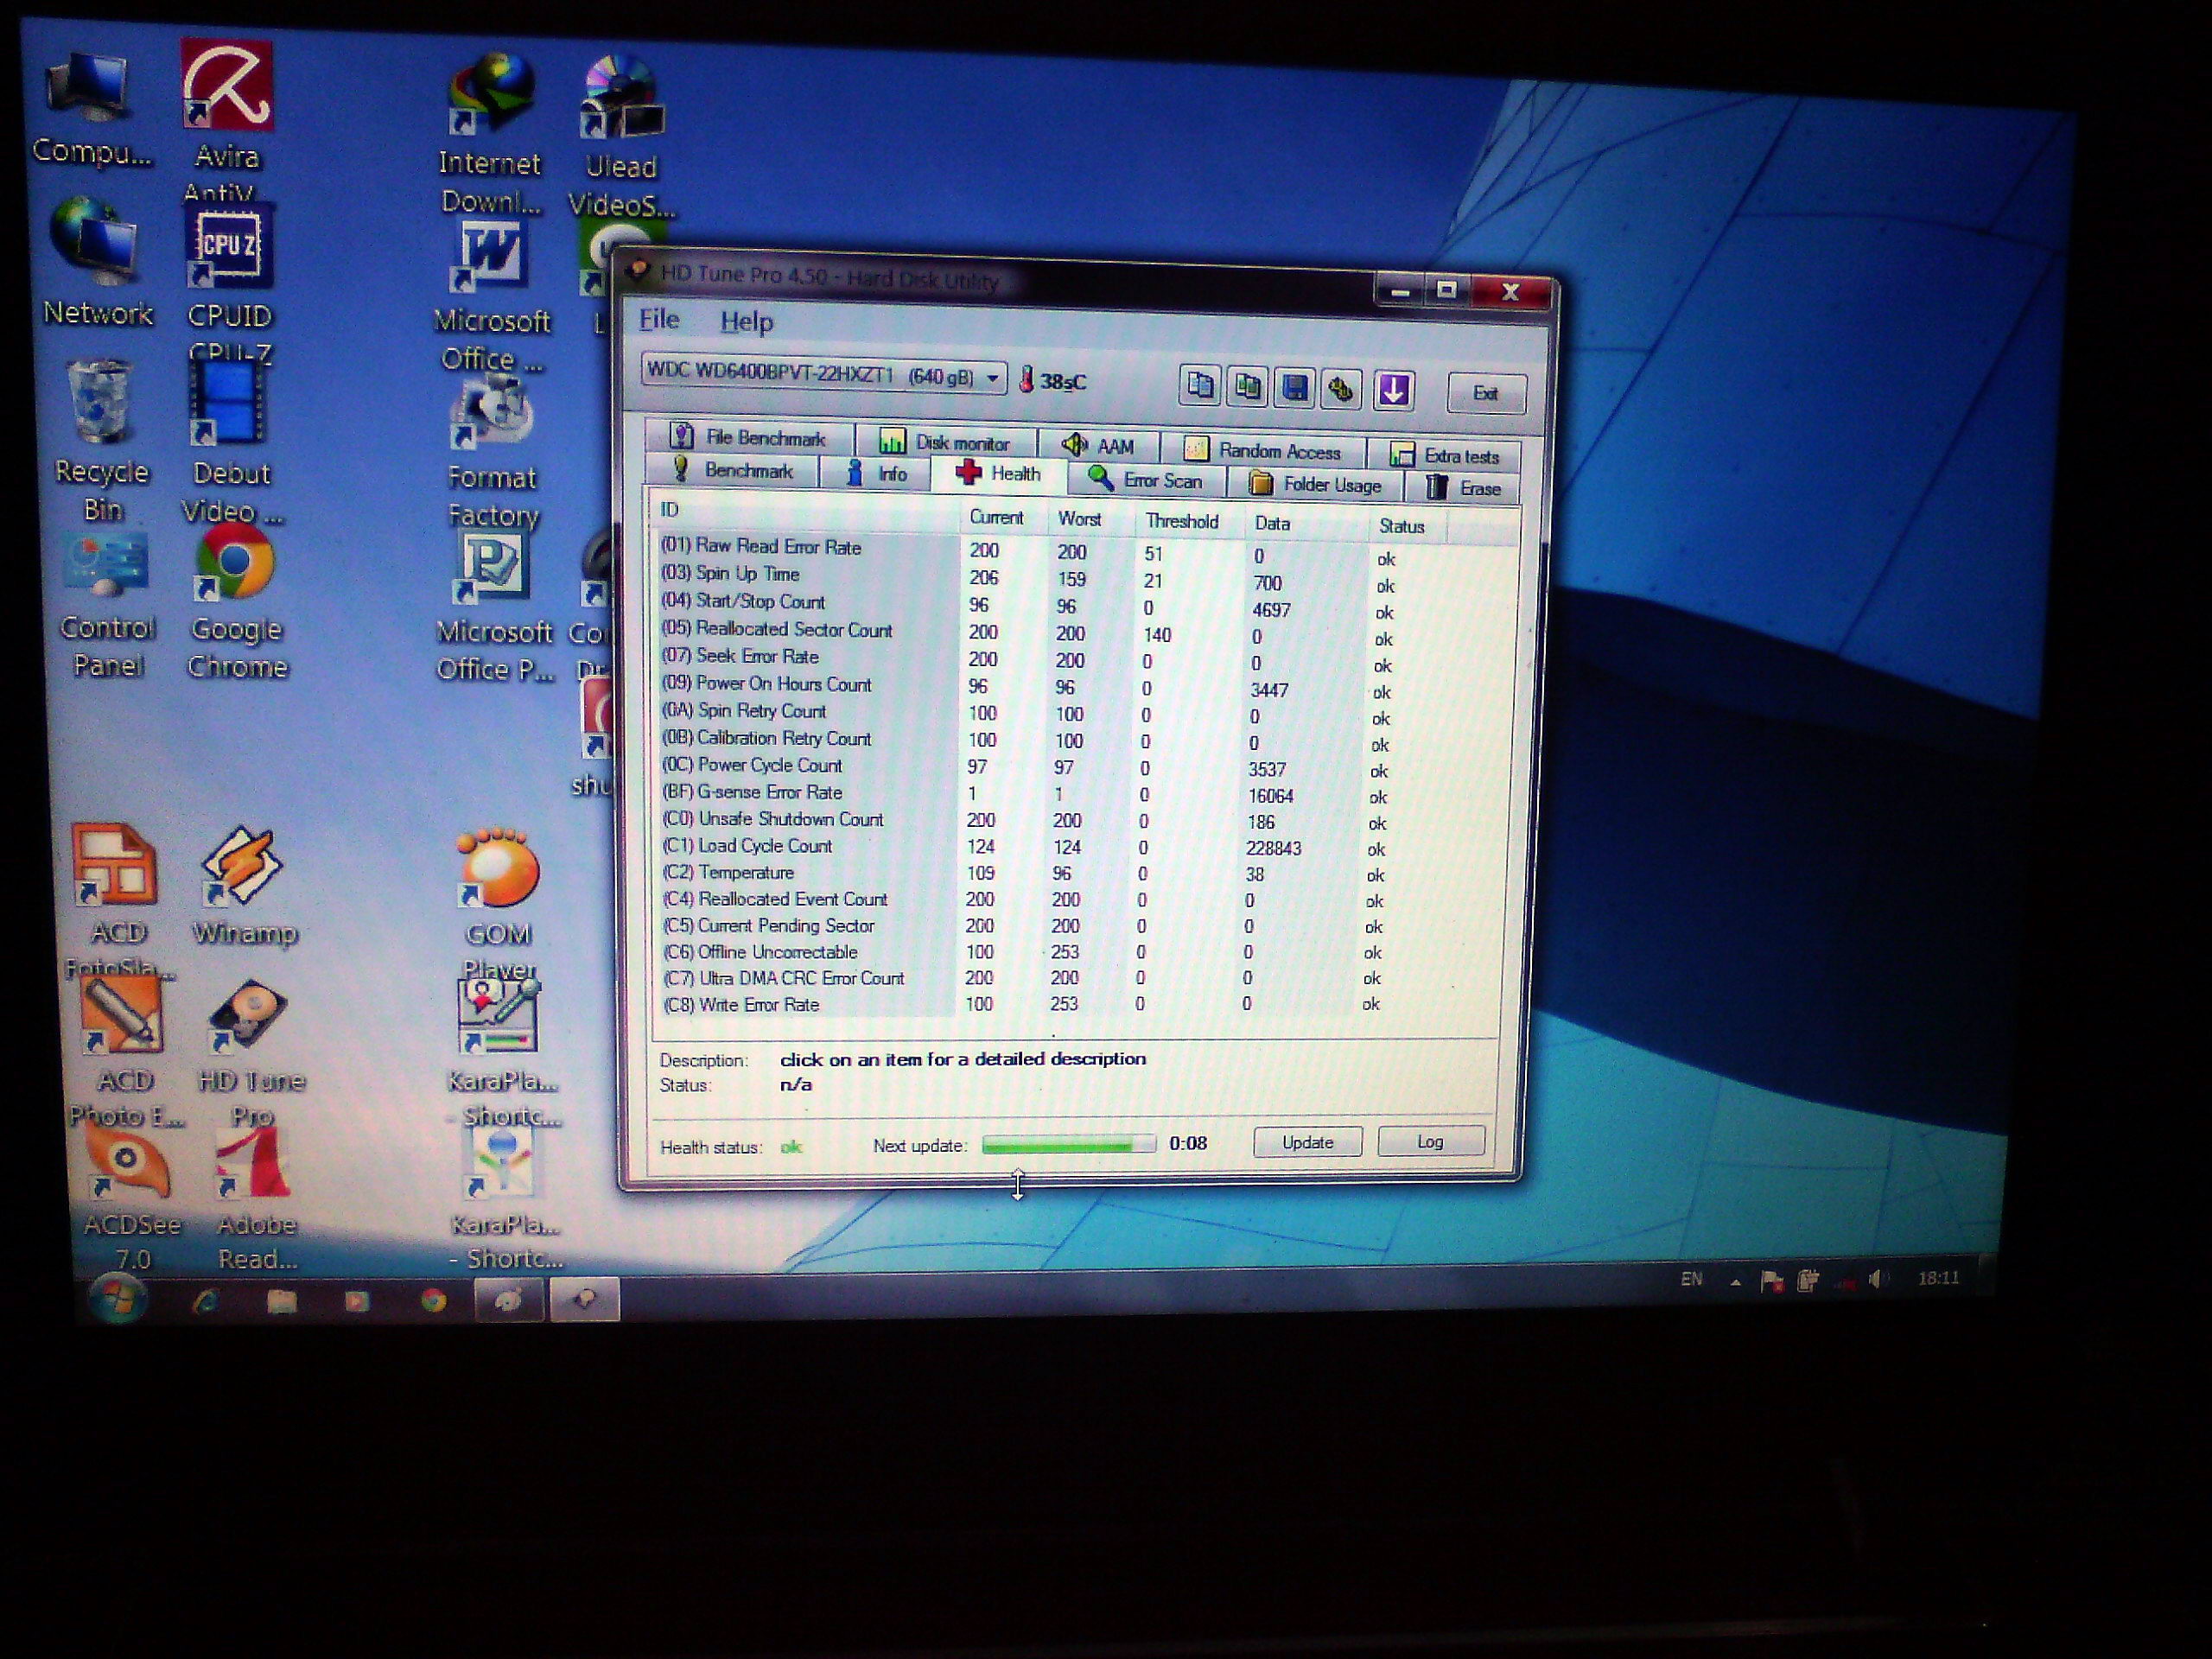This screenshot has width=2212, height=1659.
Task: Switch to the Disk monitor tab
Action: 945,442
